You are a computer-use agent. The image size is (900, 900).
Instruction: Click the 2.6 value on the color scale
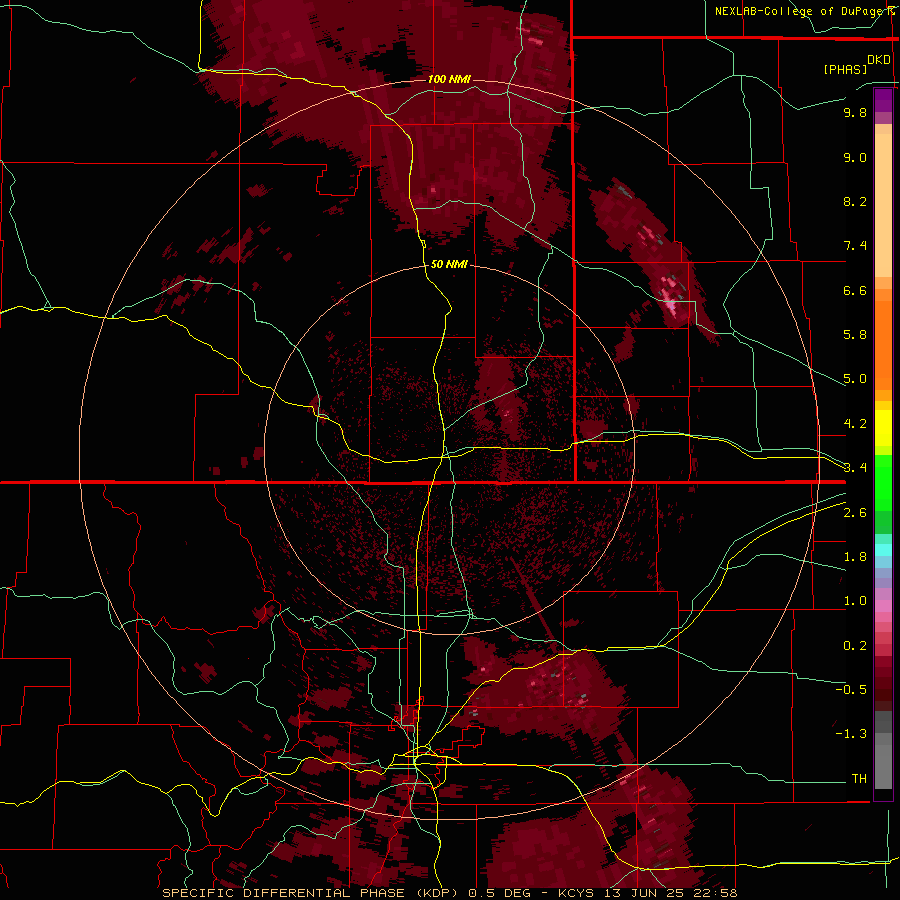click(x=855, y=513)
